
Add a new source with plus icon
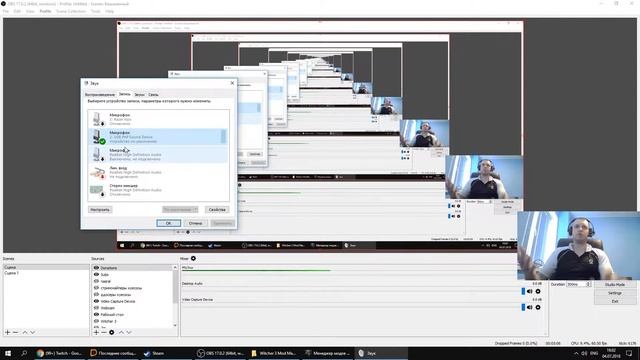(x=96, y=333)
